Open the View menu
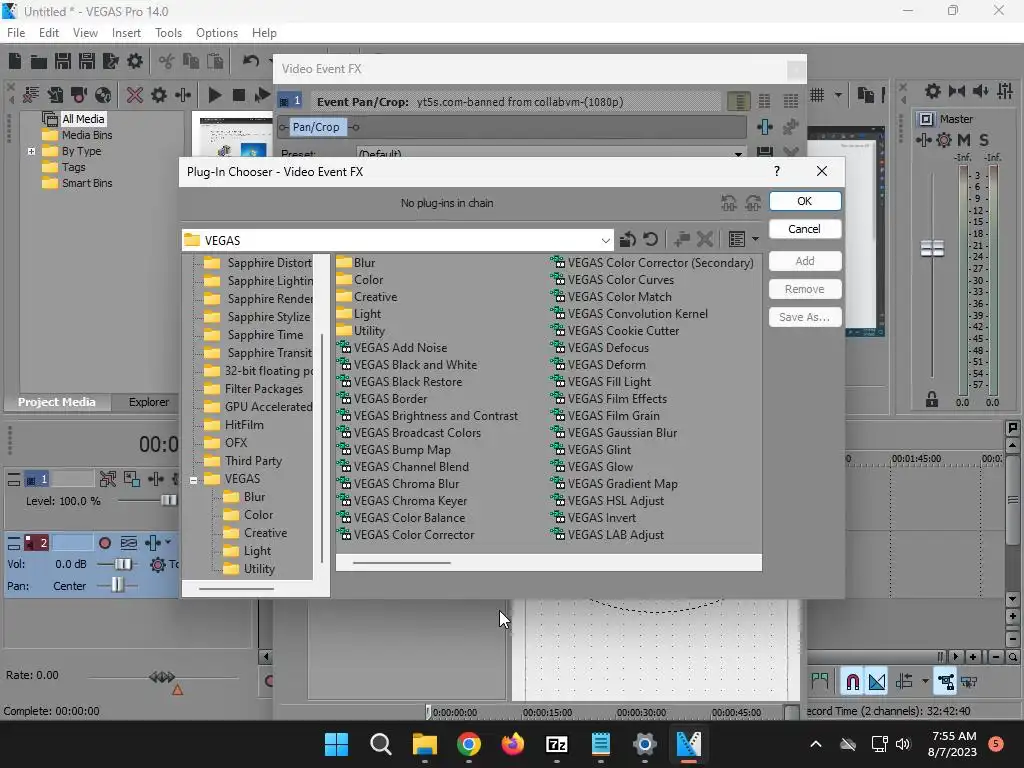This screenshot has width=1024, height=768. (x=85, y=33)
